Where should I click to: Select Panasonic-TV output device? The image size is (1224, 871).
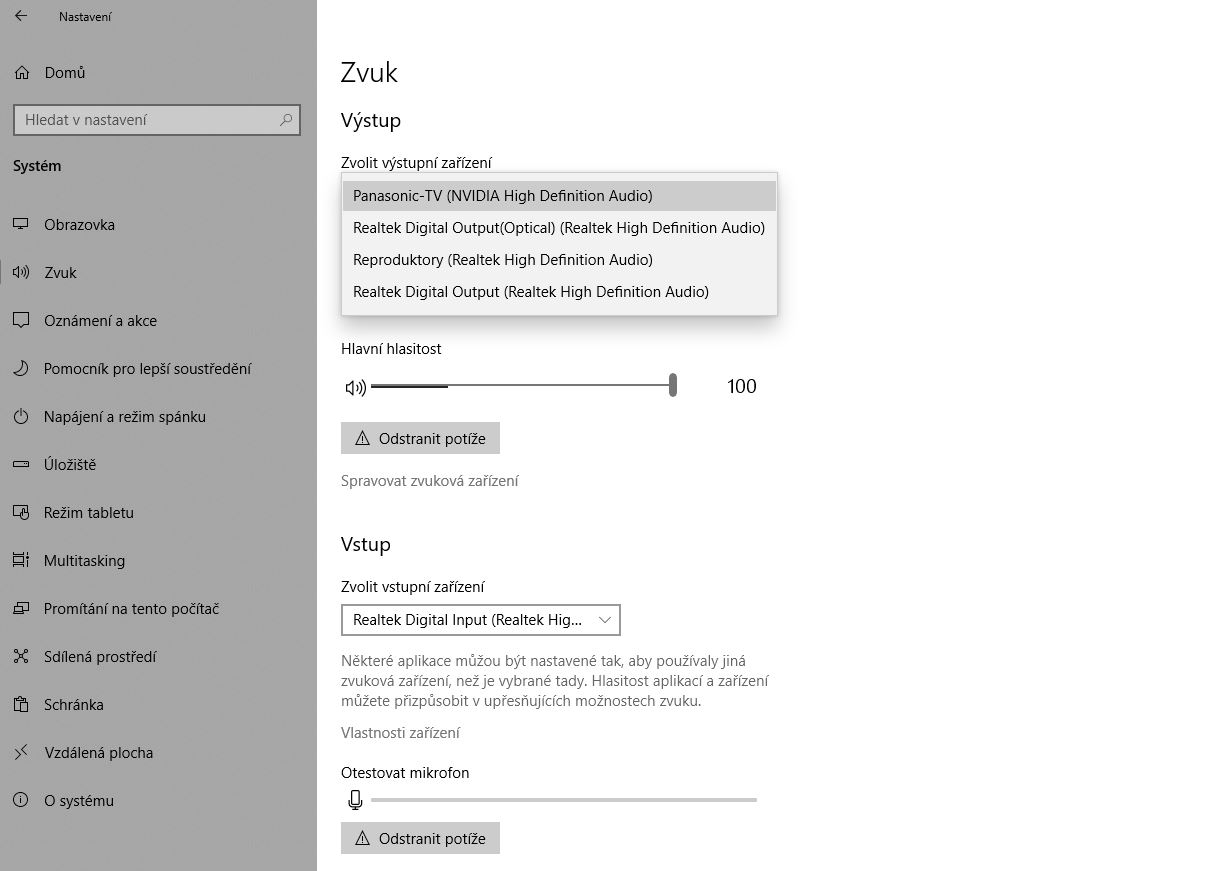tap(502, 196)
